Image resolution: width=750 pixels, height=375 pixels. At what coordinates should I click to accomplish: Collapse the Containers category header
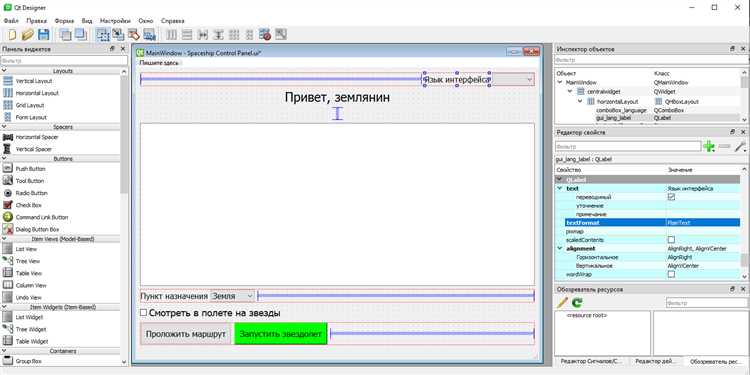[x=4, y=351]
